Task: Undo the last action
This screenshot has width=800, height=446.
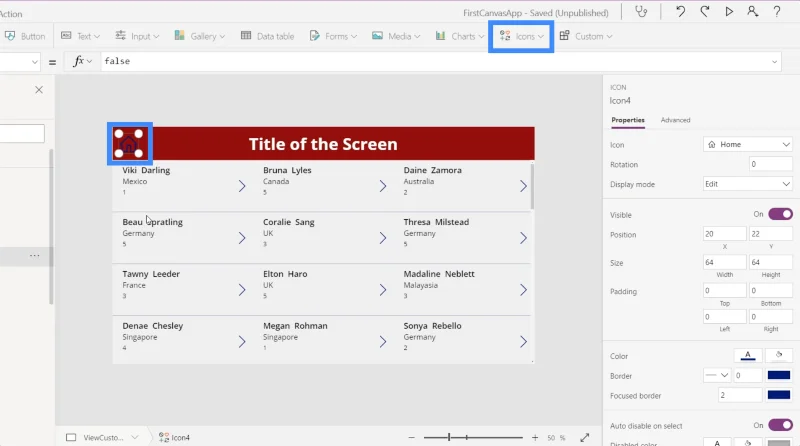Action: point(680,11)
